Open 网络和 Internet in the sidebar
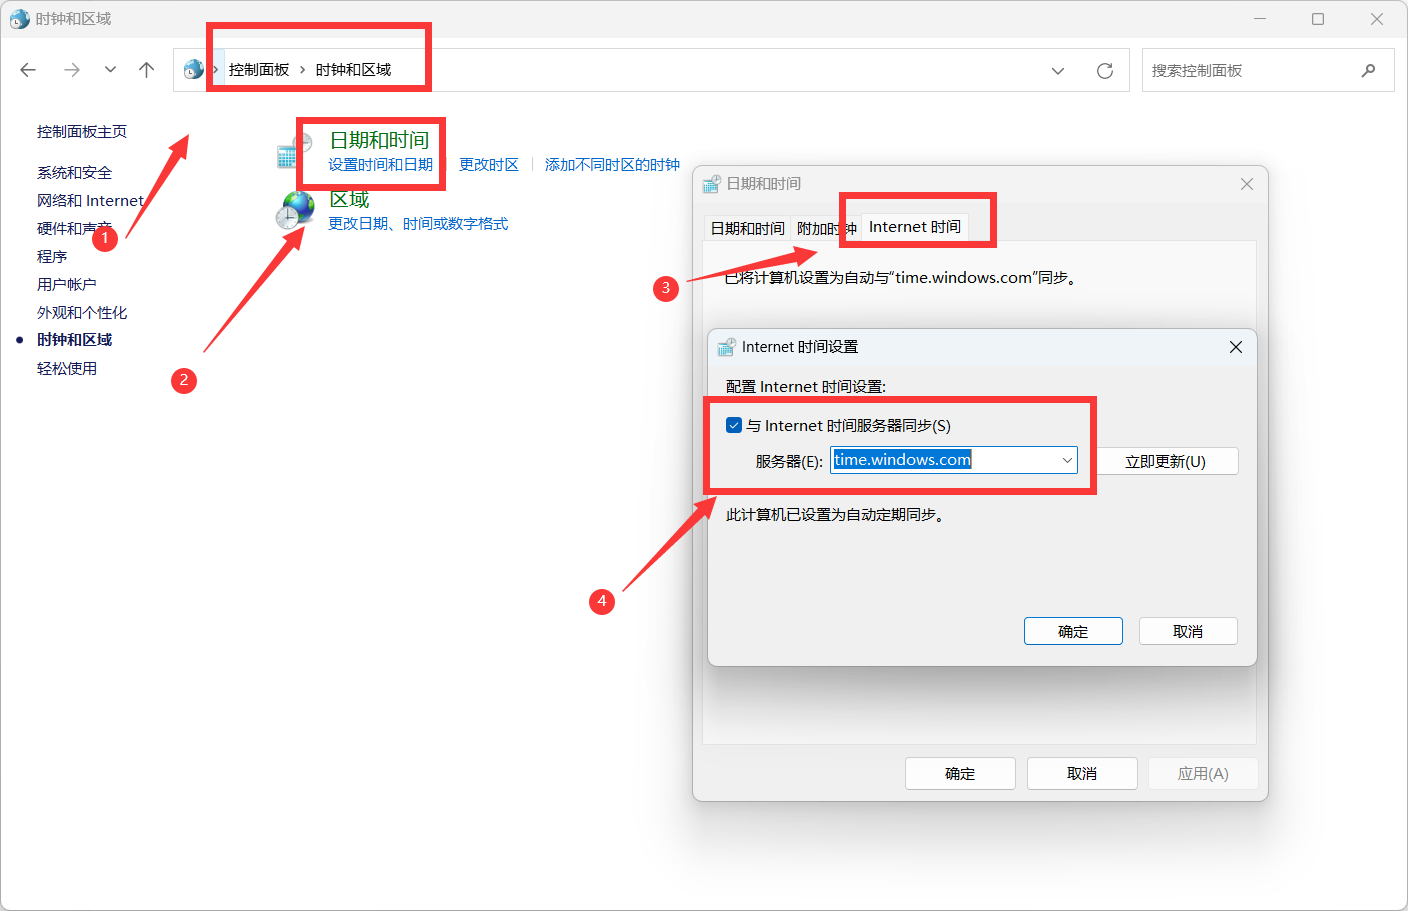 coord(91,201)
